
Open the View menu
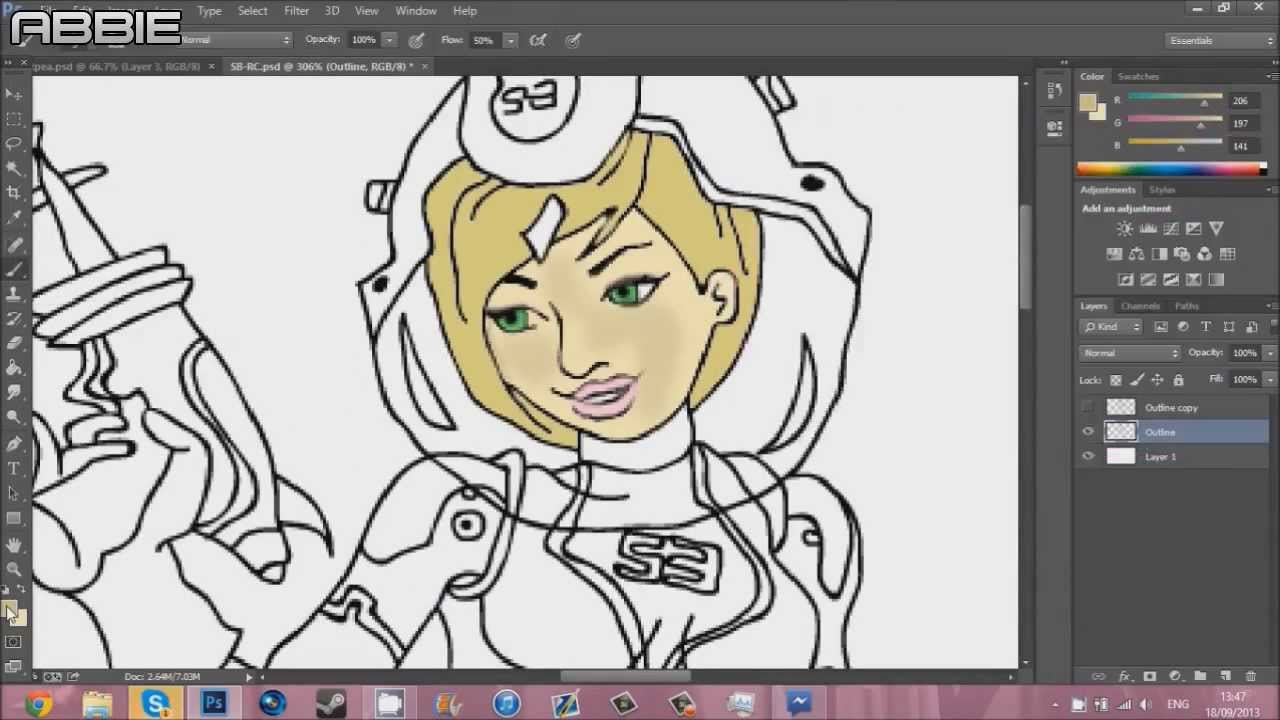pos(367,11)
